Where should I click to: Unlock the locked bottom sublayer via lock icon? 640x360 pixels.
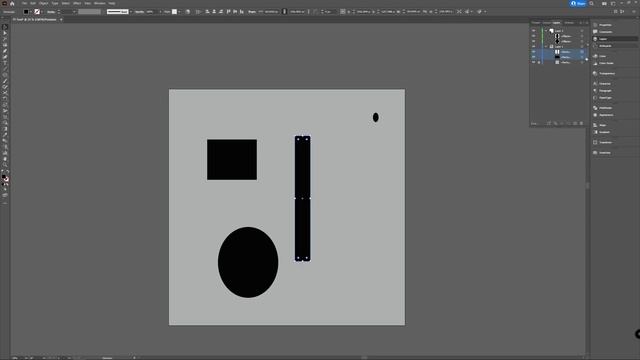(x=539, y=62)
